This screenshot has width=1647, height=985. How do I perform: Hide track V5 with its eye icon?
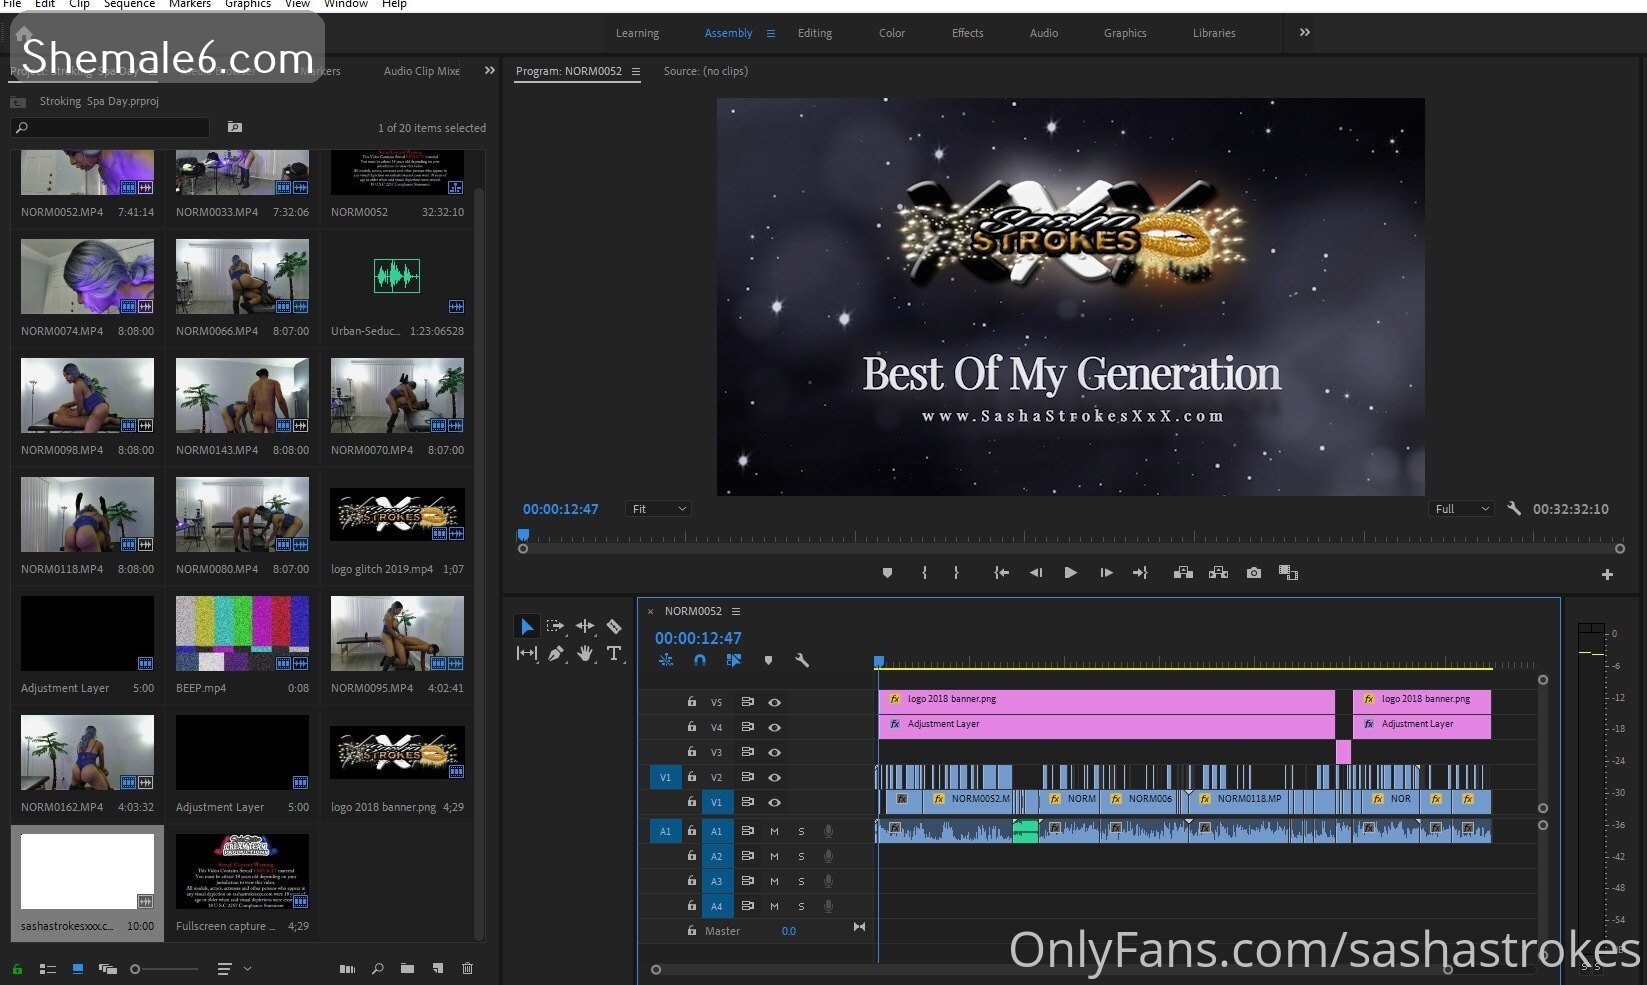(x=774, y=702)
